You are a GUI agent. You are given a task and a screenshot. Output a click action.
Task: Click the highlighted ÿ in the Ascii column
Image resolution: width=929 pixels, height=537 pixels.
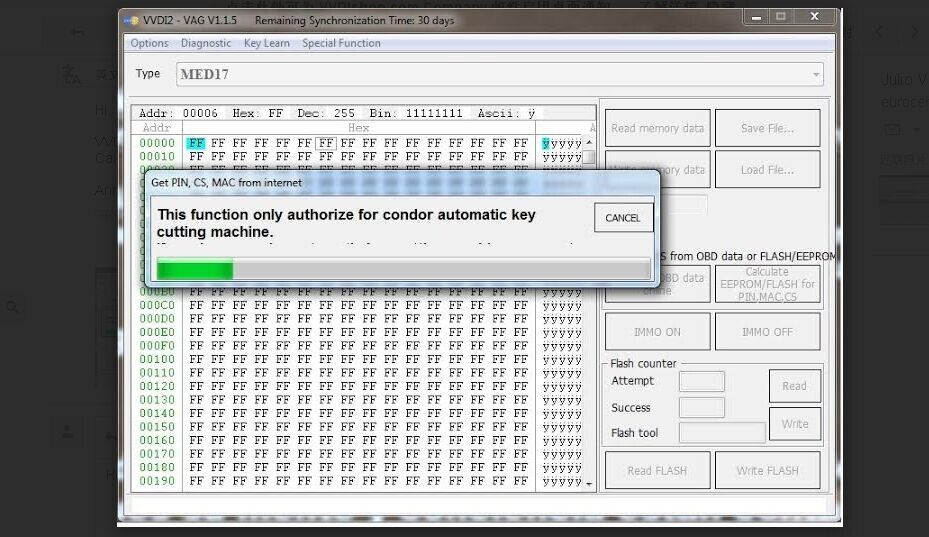[x=545, y=143]
